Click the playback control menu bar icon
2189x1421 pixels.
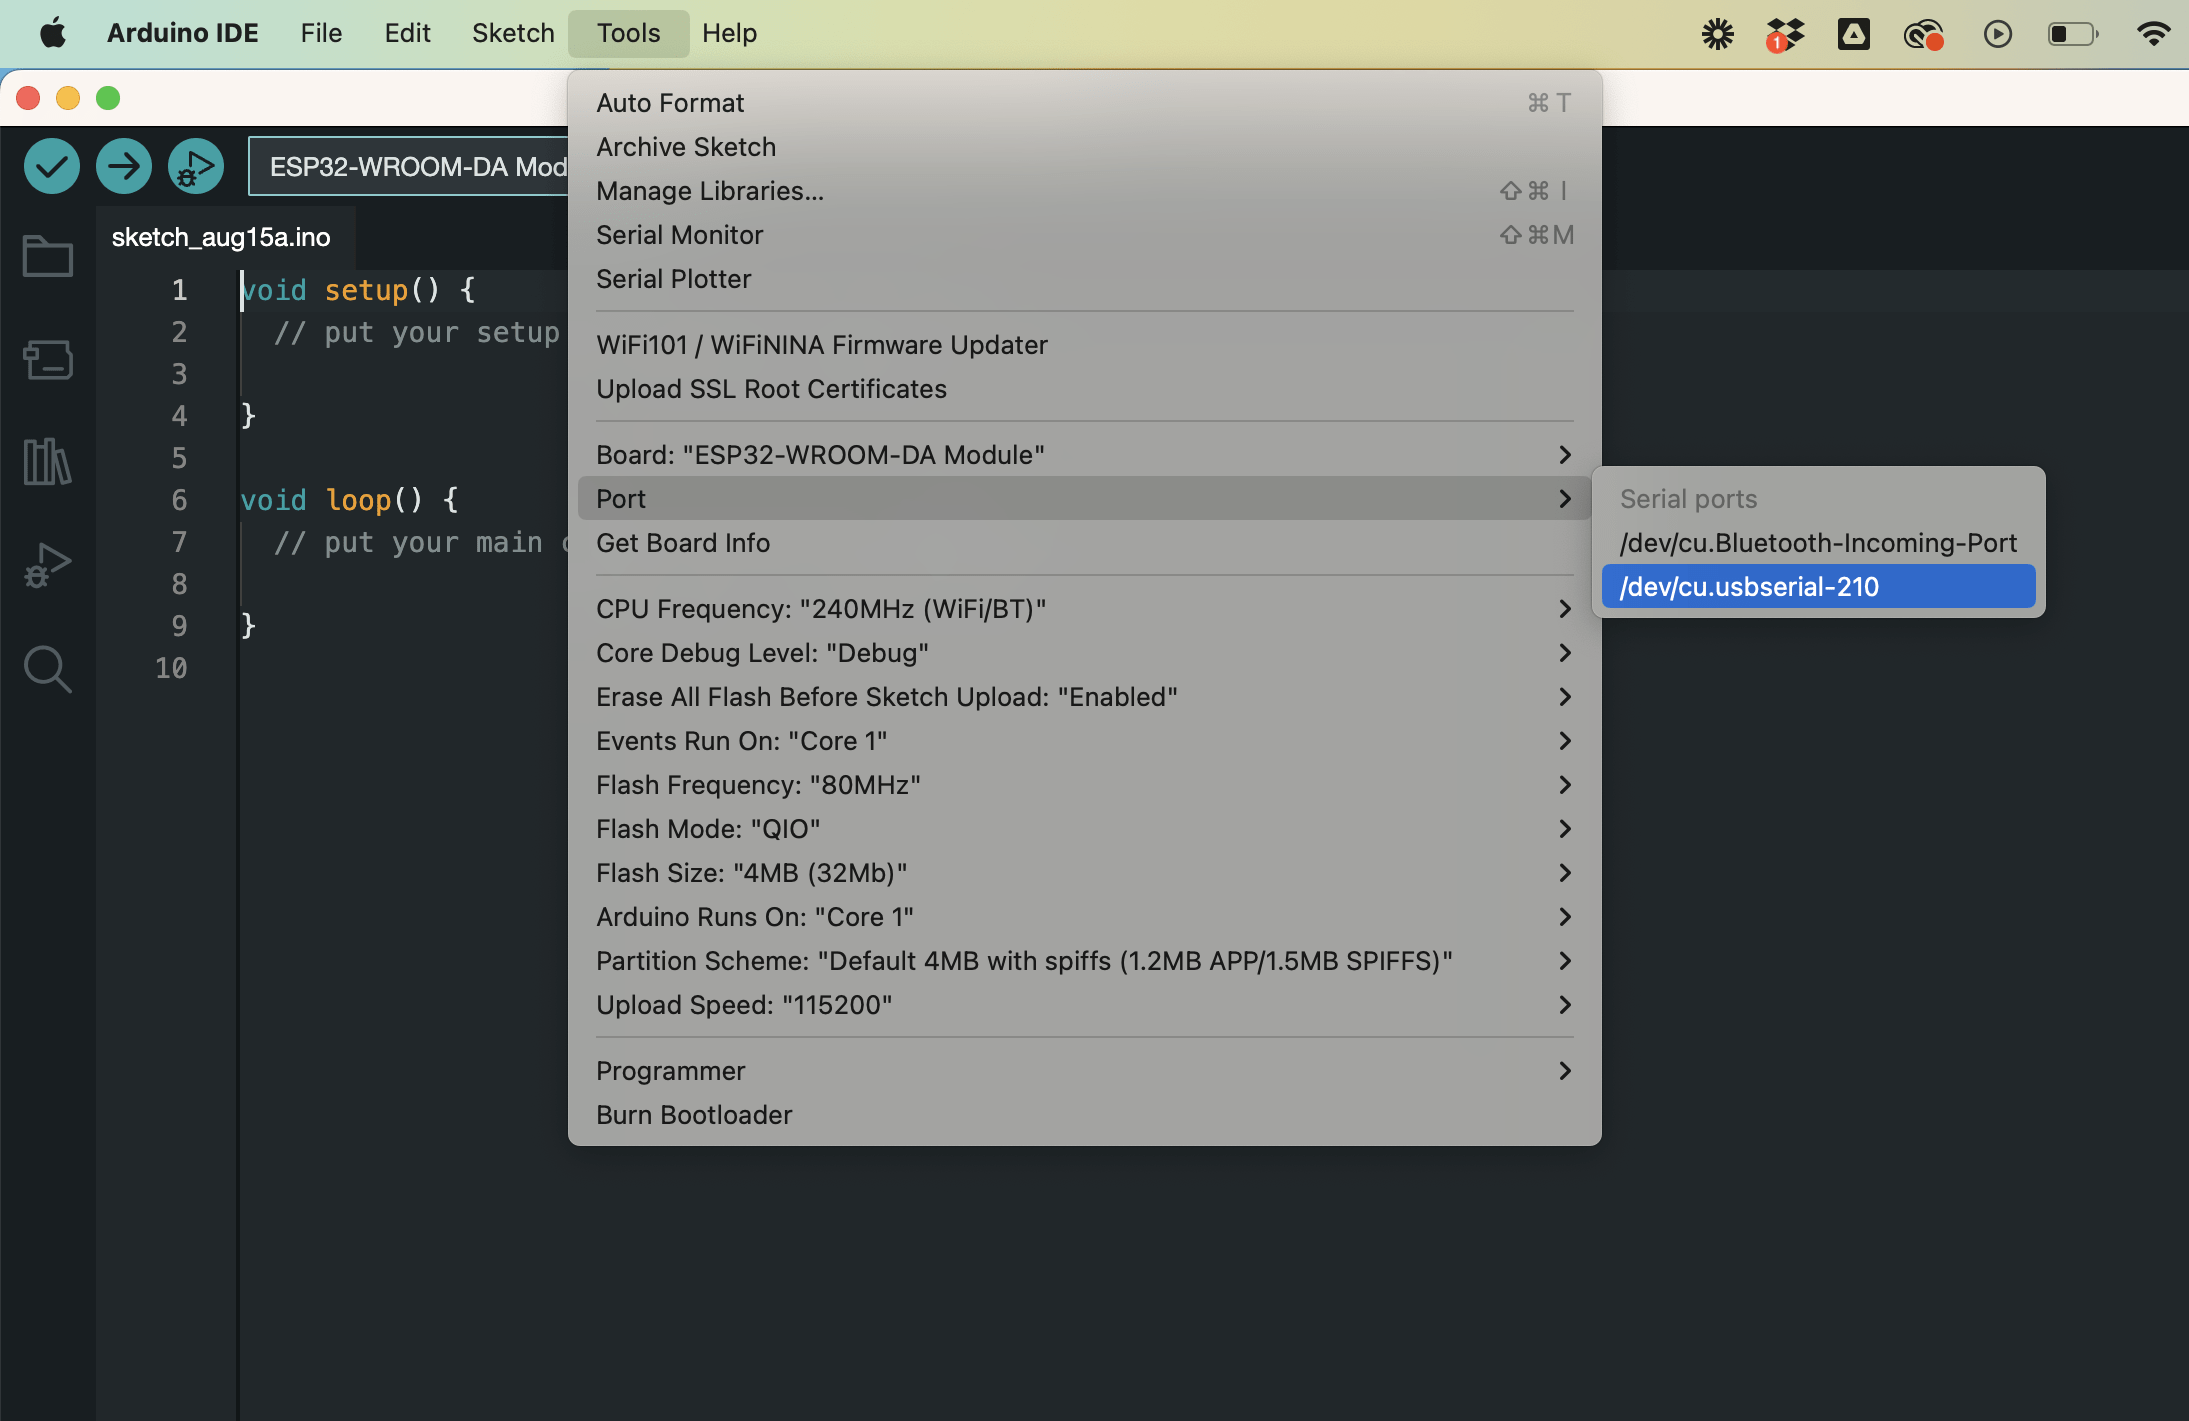pyautogui.click(x=1998, y=34)
